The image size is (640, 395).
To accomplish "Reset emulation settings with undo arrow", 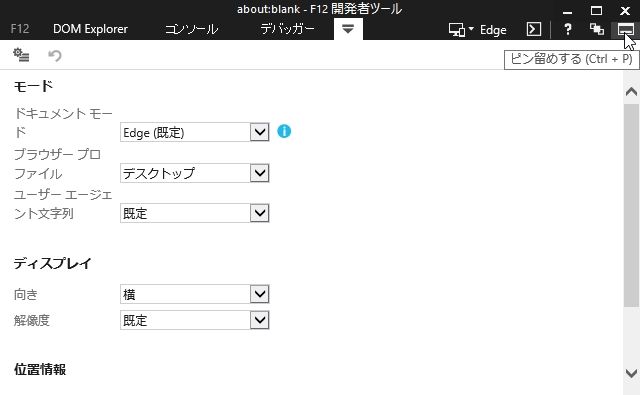I will [55, 55].
